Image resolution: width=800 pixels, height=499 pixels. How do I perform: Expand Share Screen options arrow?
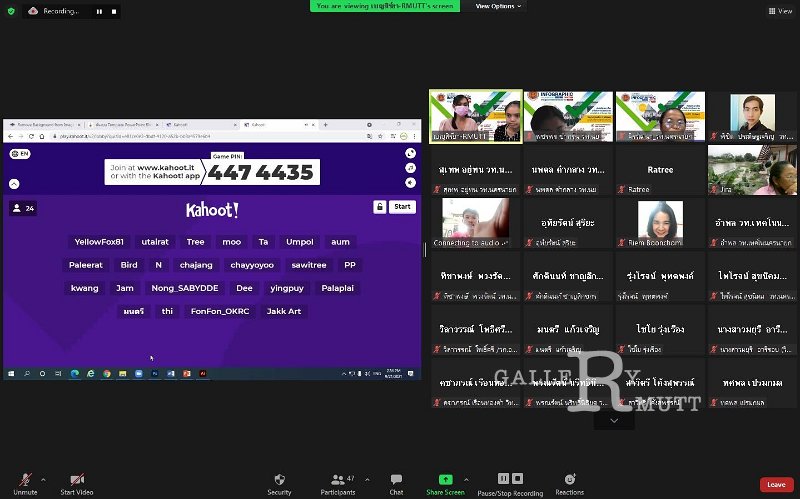(x=466, y=480)
